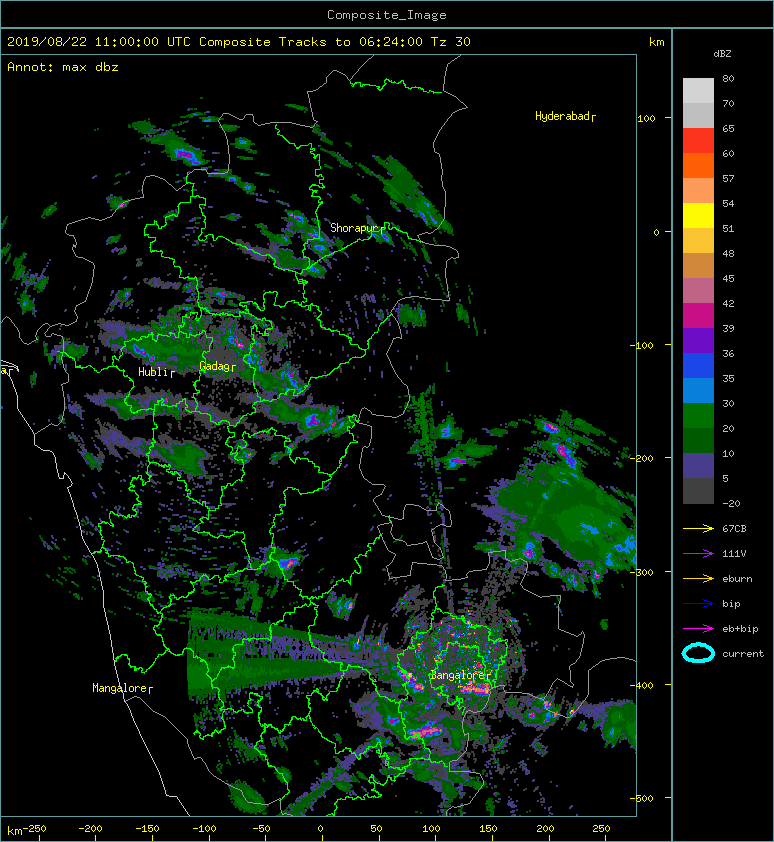Screen dimensions: 774x842
Task: Click the gold 51 dBZ swatch
Action: point(698,241)
